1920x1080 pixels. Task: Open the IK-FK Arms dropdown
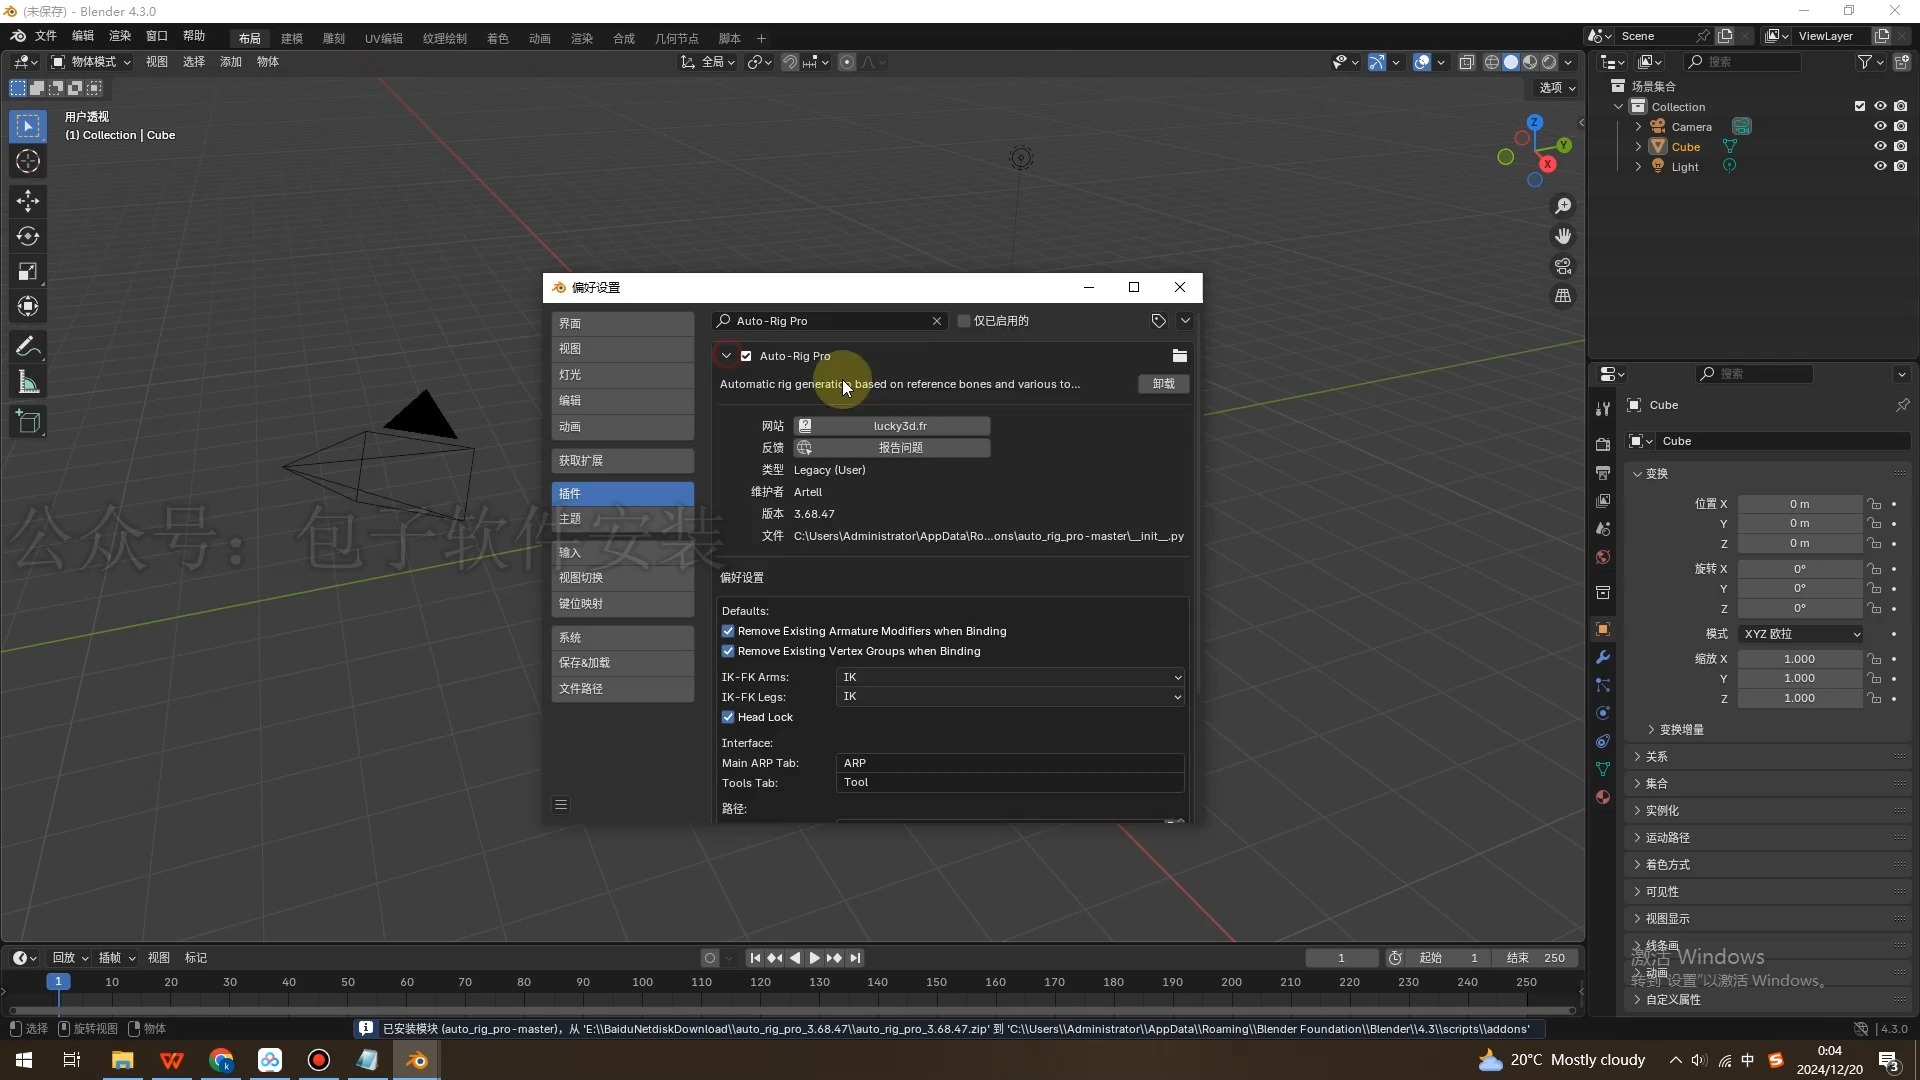1010,677
